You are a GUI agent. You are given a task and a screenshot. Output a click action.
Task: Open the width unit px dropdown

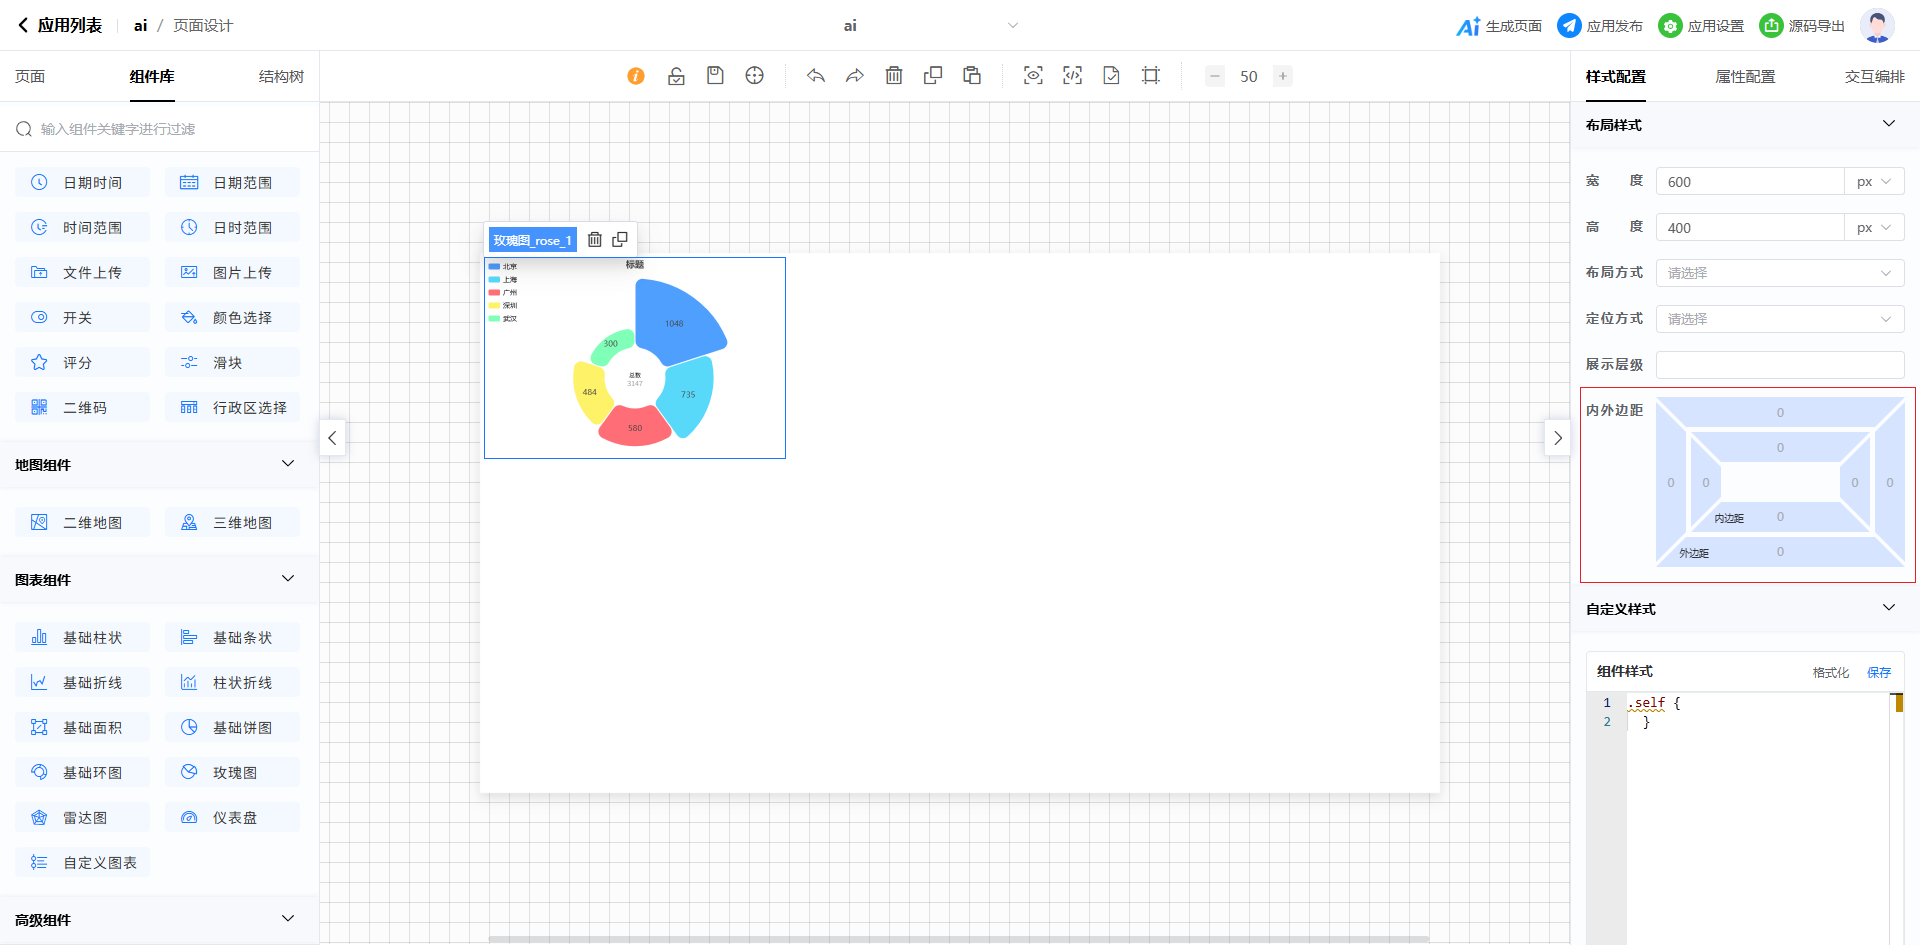click(x=1873, y=182)
